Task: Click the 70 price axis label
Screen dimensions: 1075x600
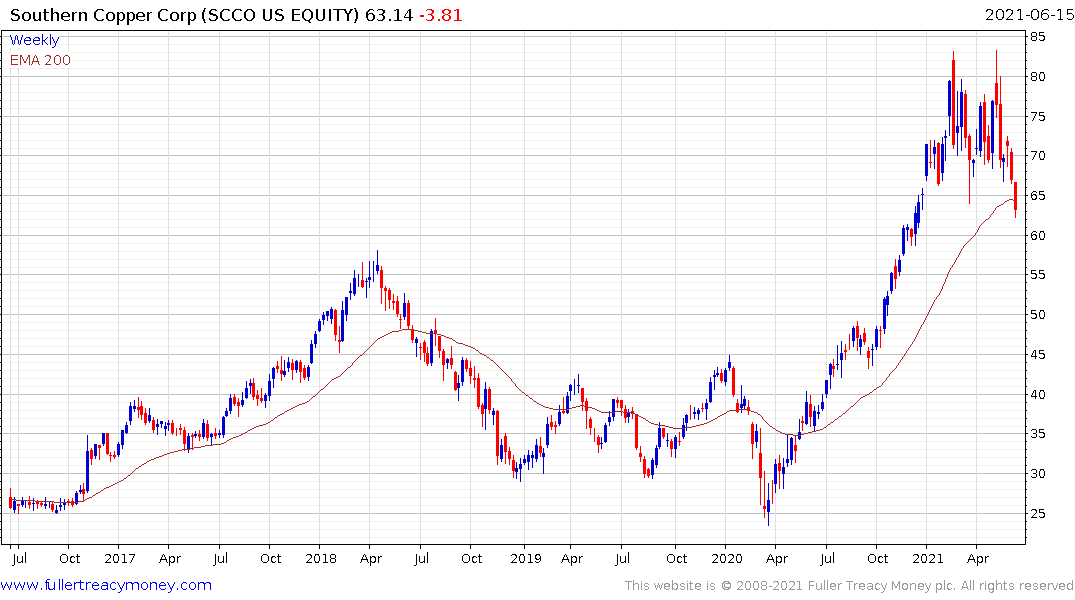Action: click(1037, 156)
